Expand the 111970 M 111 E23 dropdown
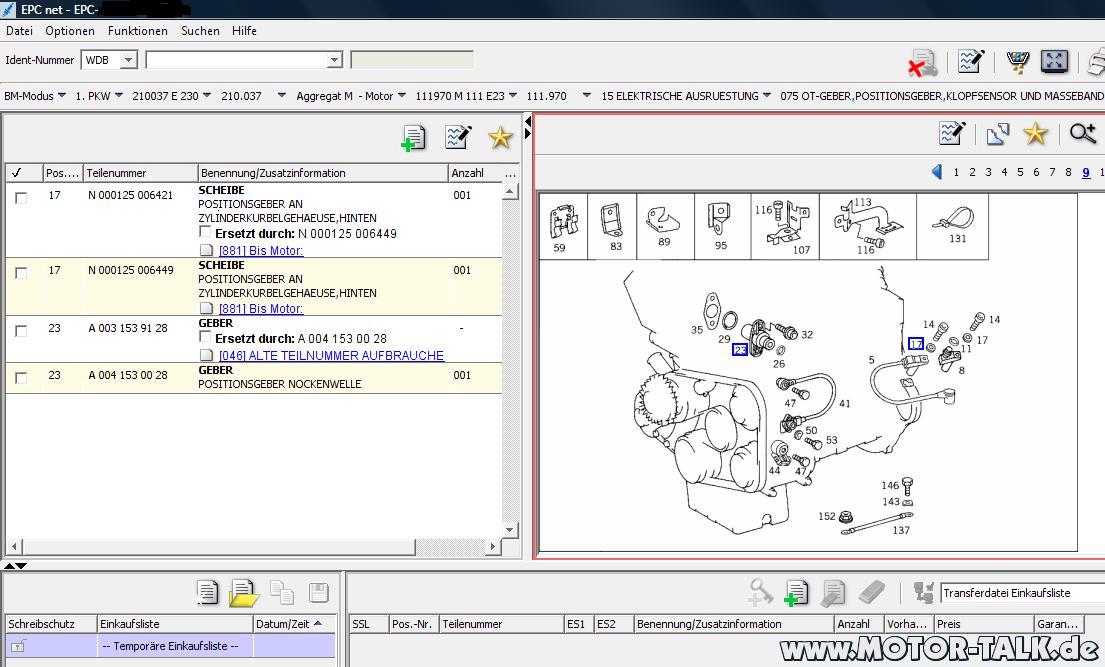Viewport: 1105px width, 667px height. coord(512,95)
